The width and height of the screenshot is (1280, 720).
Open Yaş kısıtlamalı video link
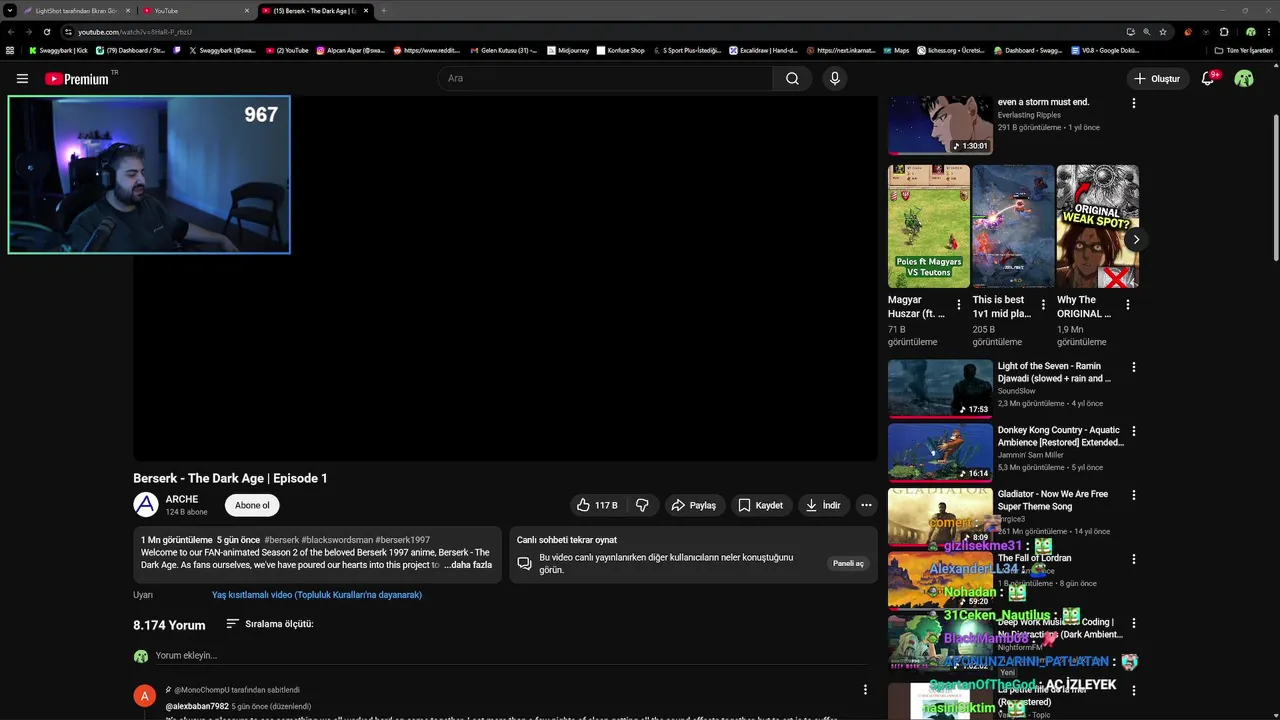317,595
